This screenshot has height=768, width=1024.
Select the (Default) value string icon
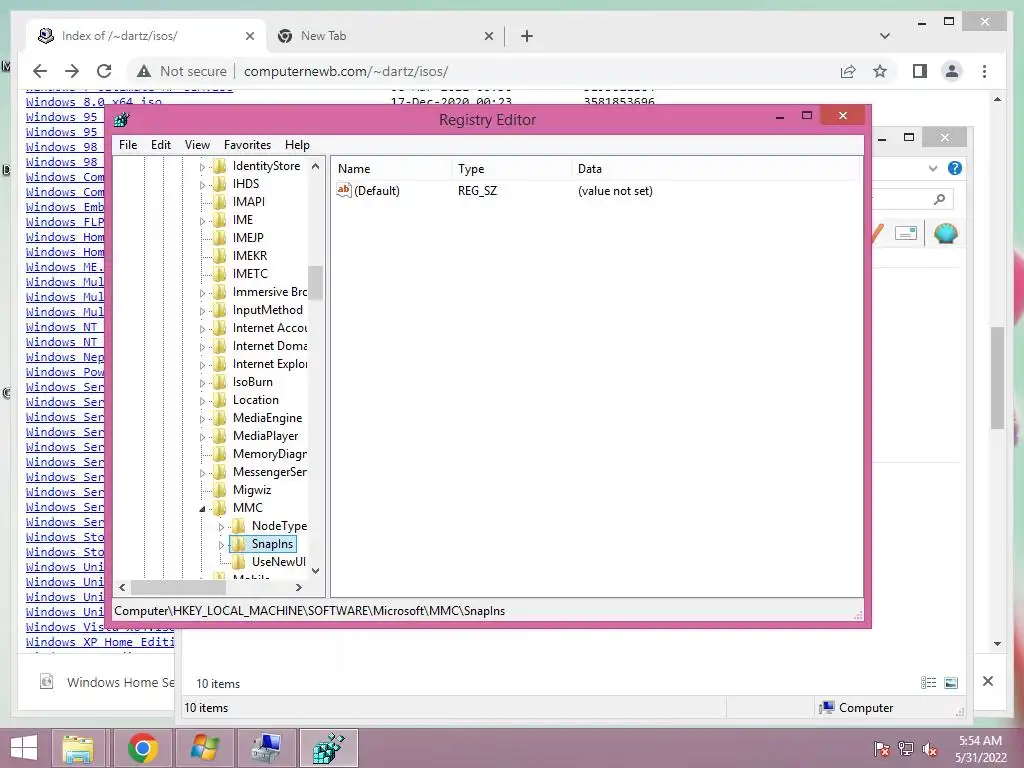click(x=344, y=190)
